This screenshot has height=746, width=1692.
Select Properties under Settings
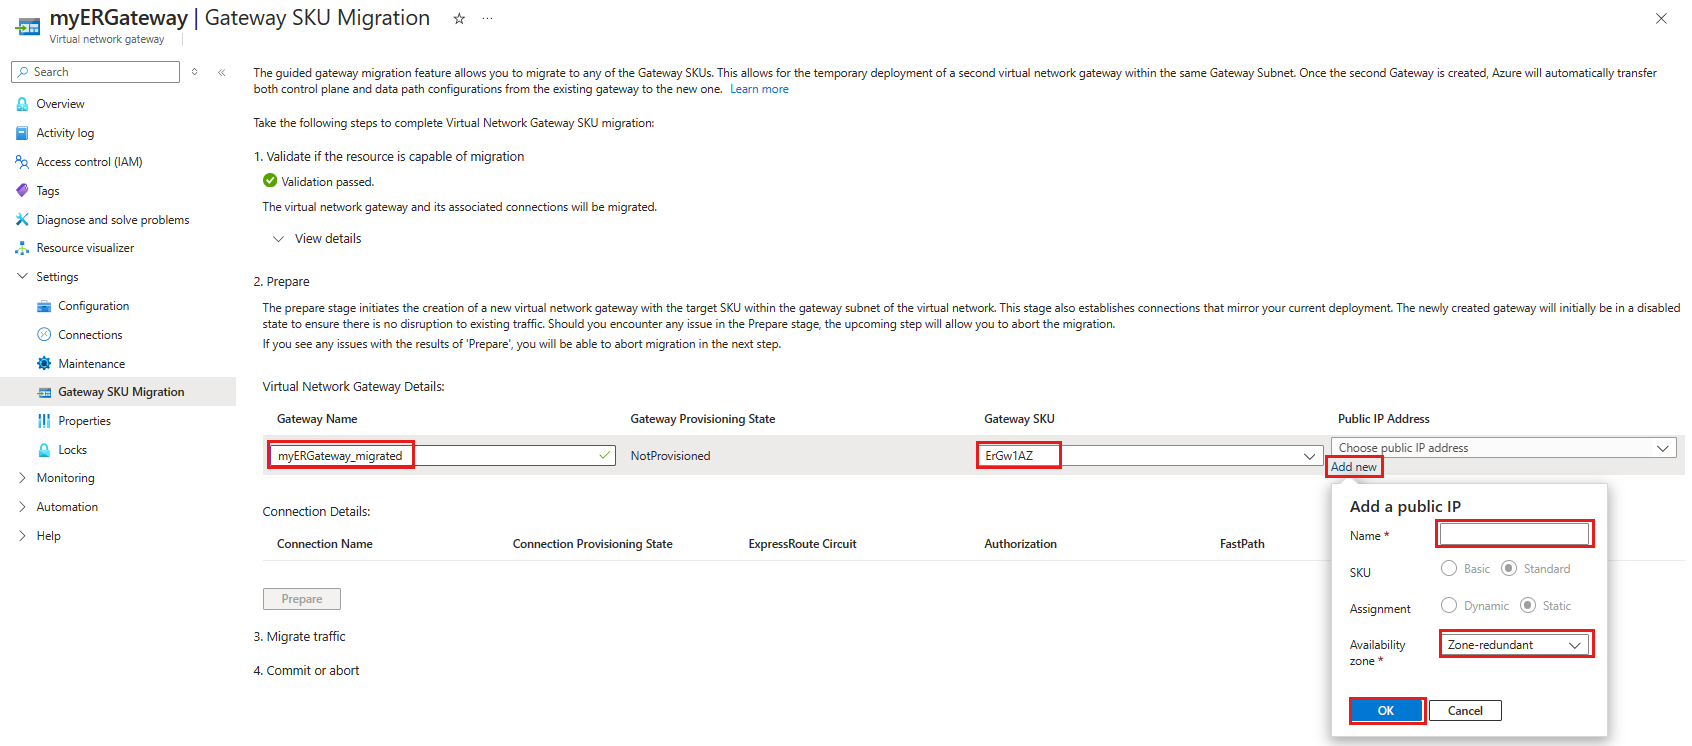pos(84,421)
